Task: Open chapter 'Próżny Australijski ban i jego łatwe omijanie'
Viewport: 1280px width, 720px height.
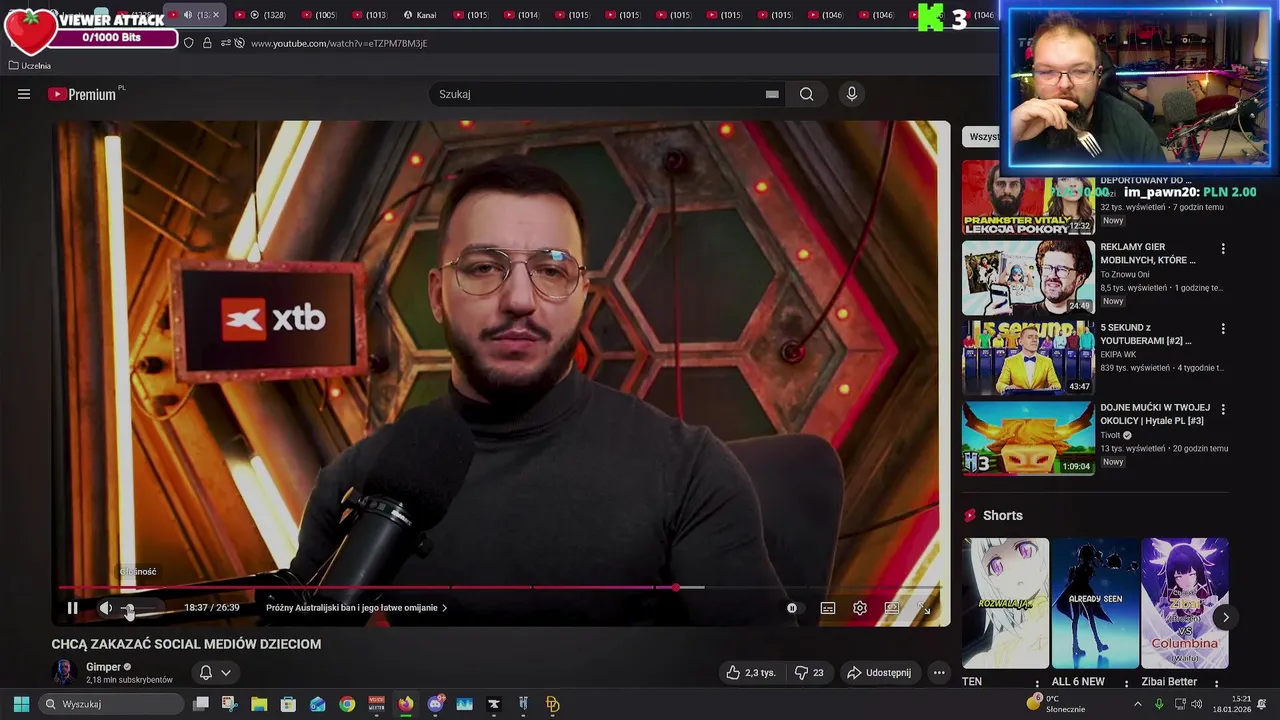Action: (357, 608)
